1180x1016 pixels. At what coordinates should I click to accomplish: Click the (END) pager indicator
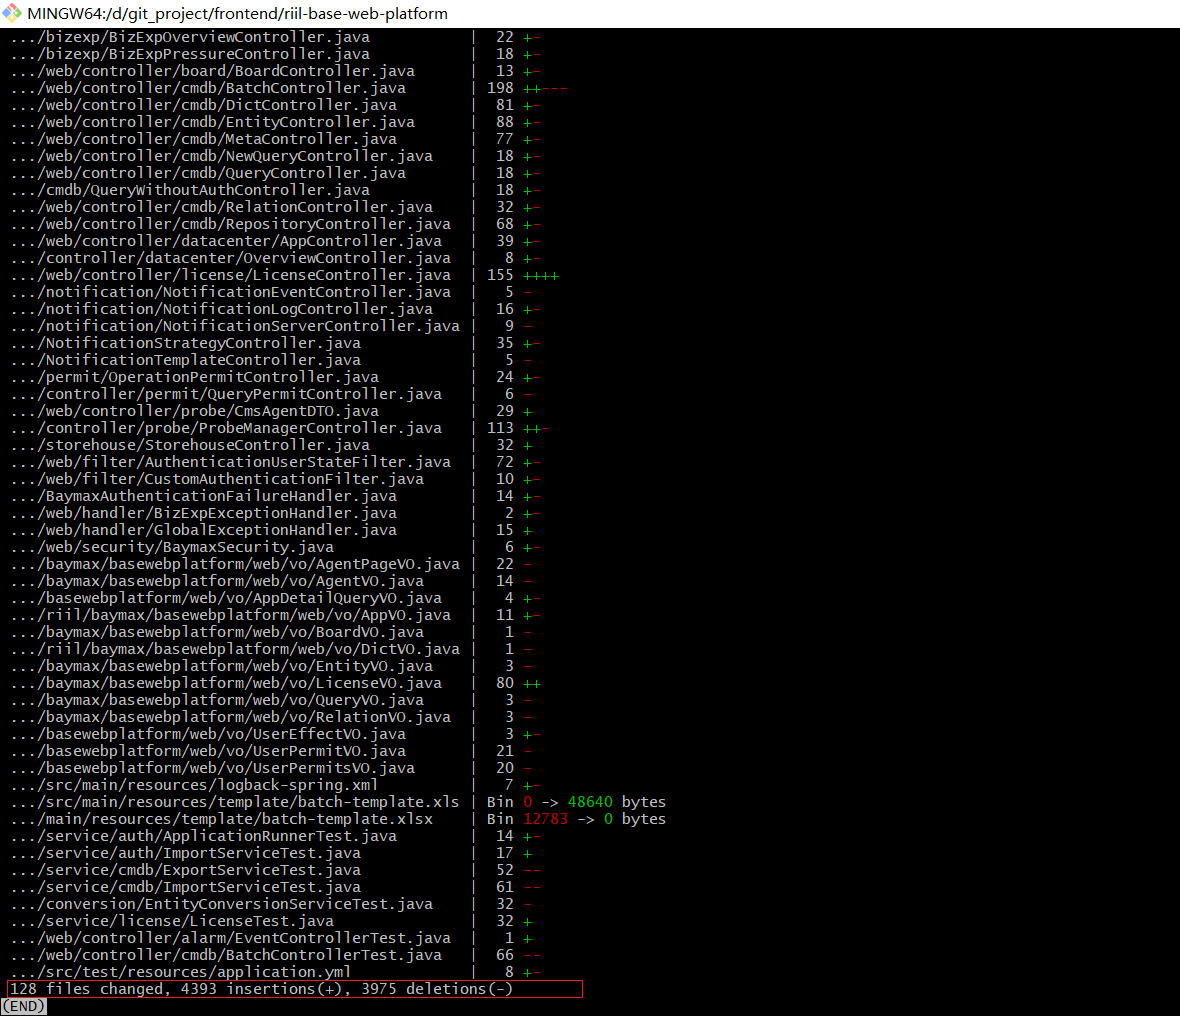click(24, 1006)
